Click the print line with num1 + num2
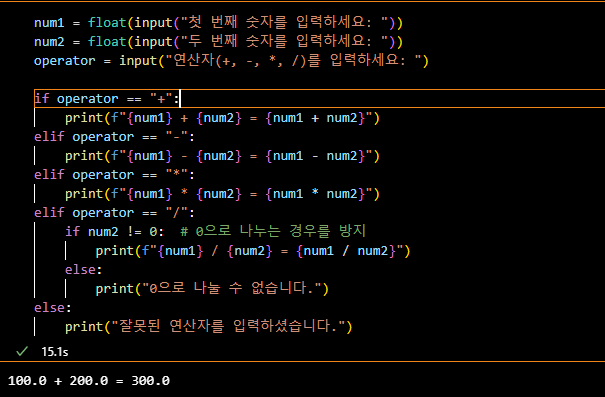This screenshot has width=605, height=397. tap(222, 118)
